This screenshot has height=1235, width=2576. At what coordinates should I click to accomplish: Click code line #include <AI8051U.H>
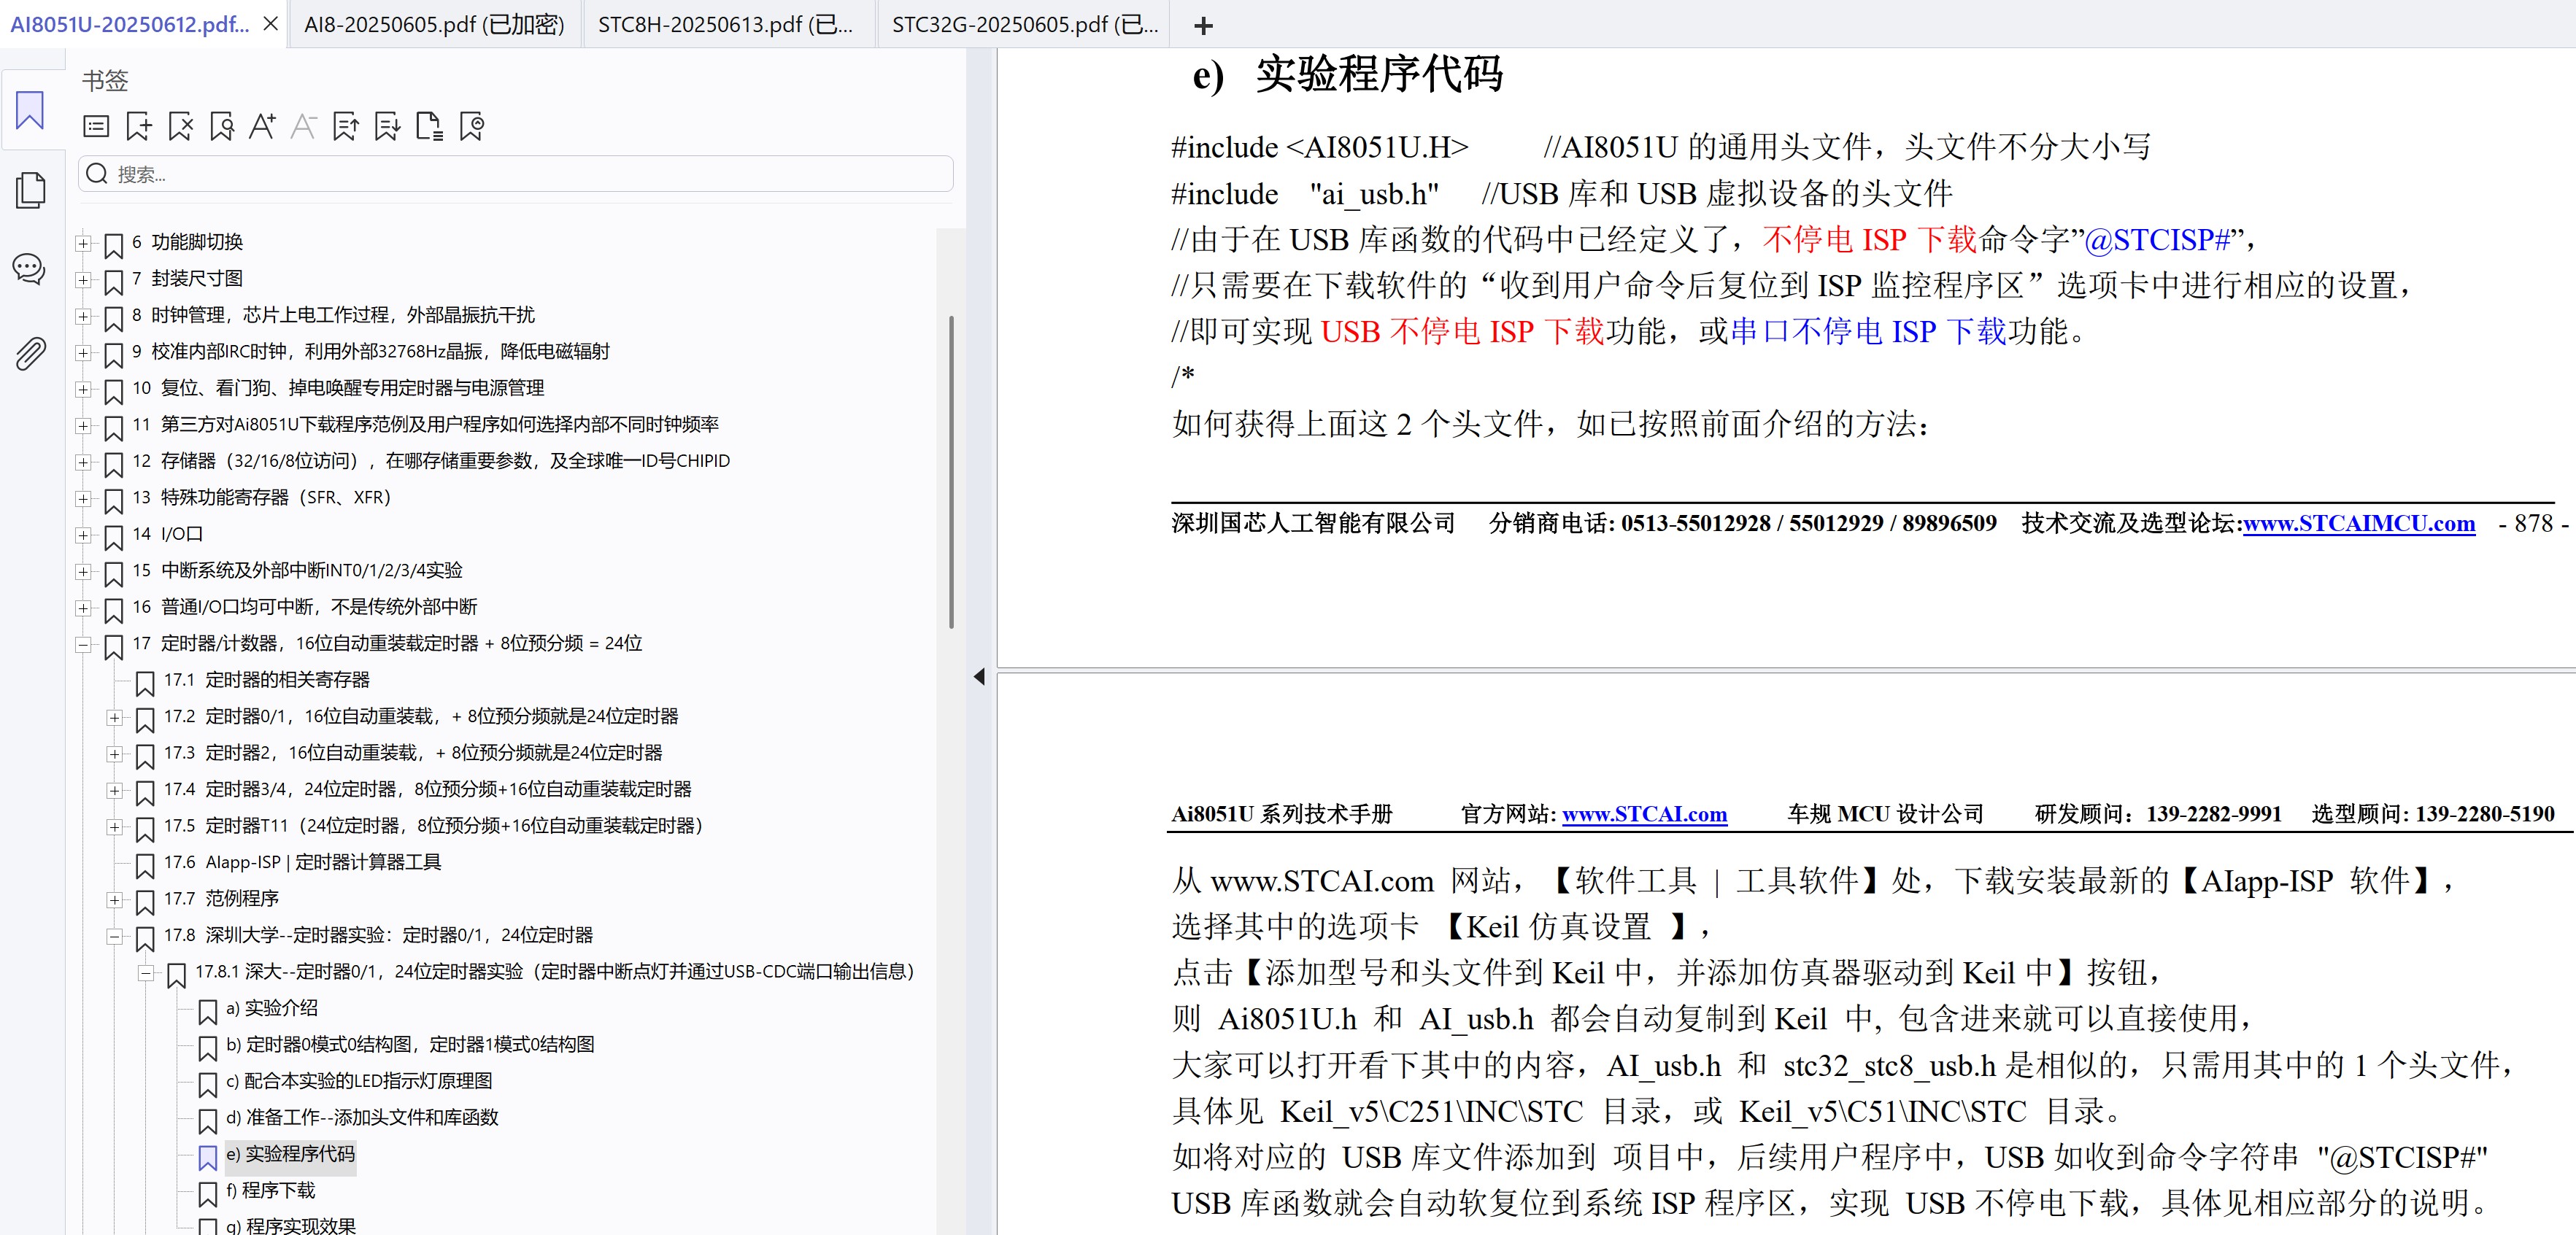click(x=1320, y=148)
